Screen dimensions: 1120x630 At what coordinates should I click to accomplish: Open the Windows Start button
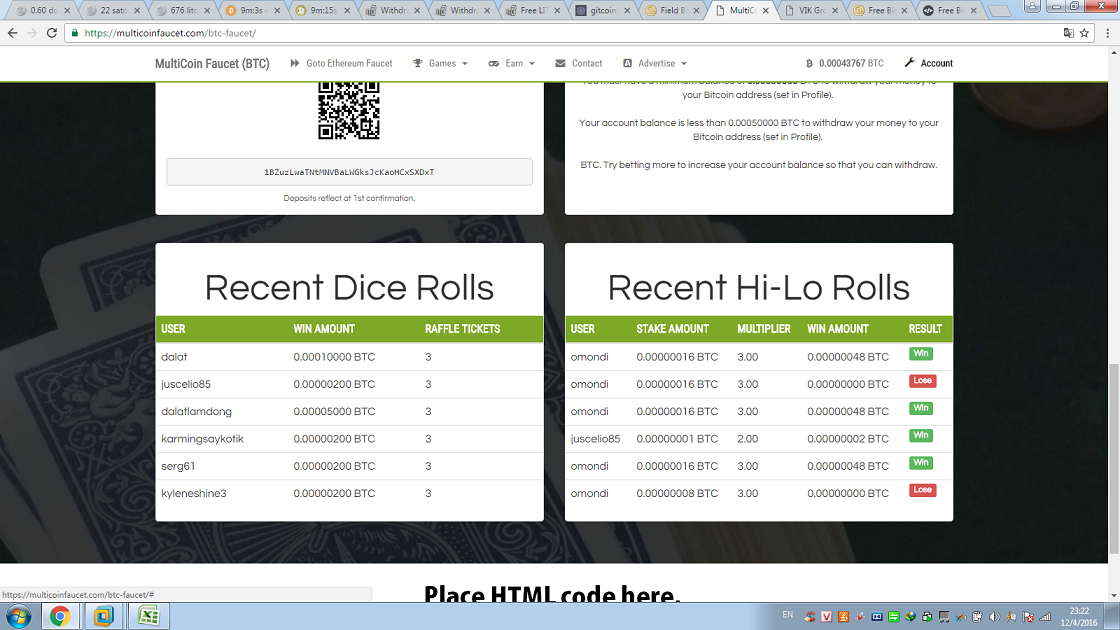click(19, 616)
